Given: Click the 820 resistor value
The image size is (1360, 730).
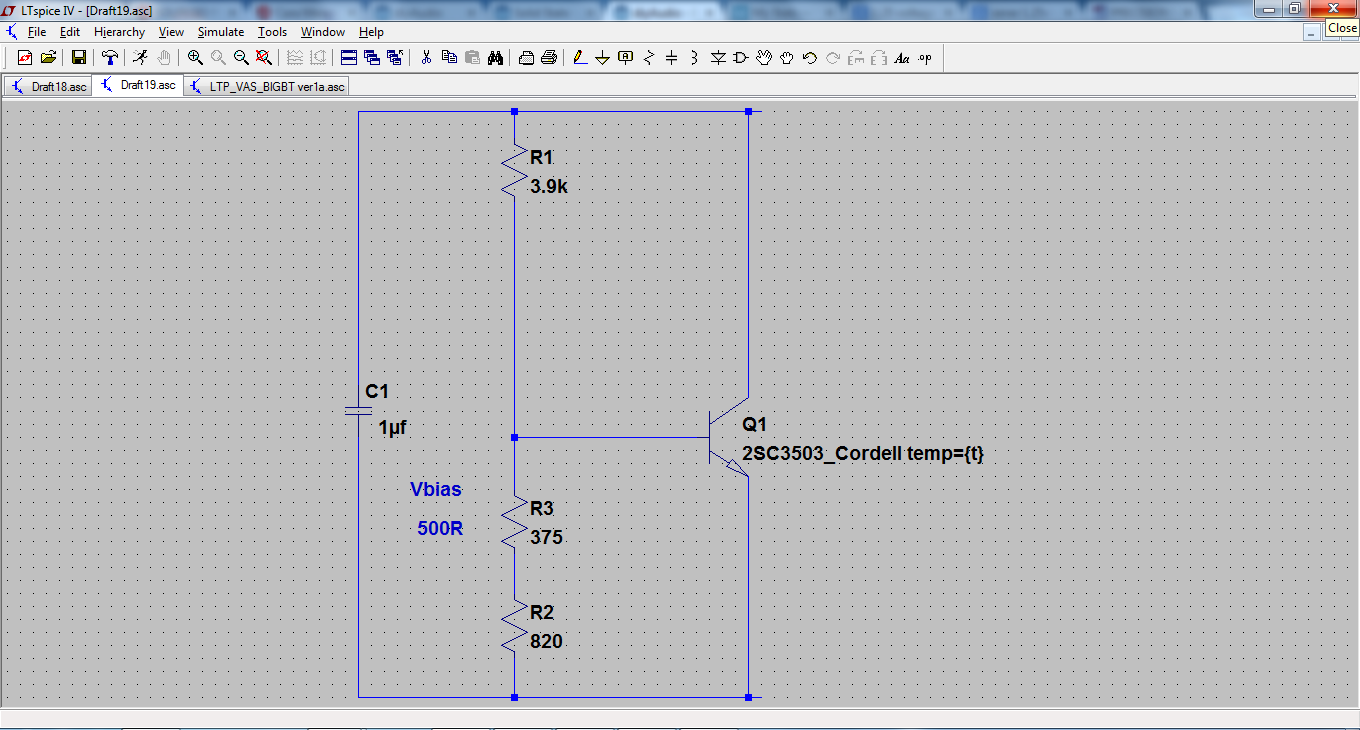Looking at the screenshot, I should pyautogui.click(x=546, y=641).
